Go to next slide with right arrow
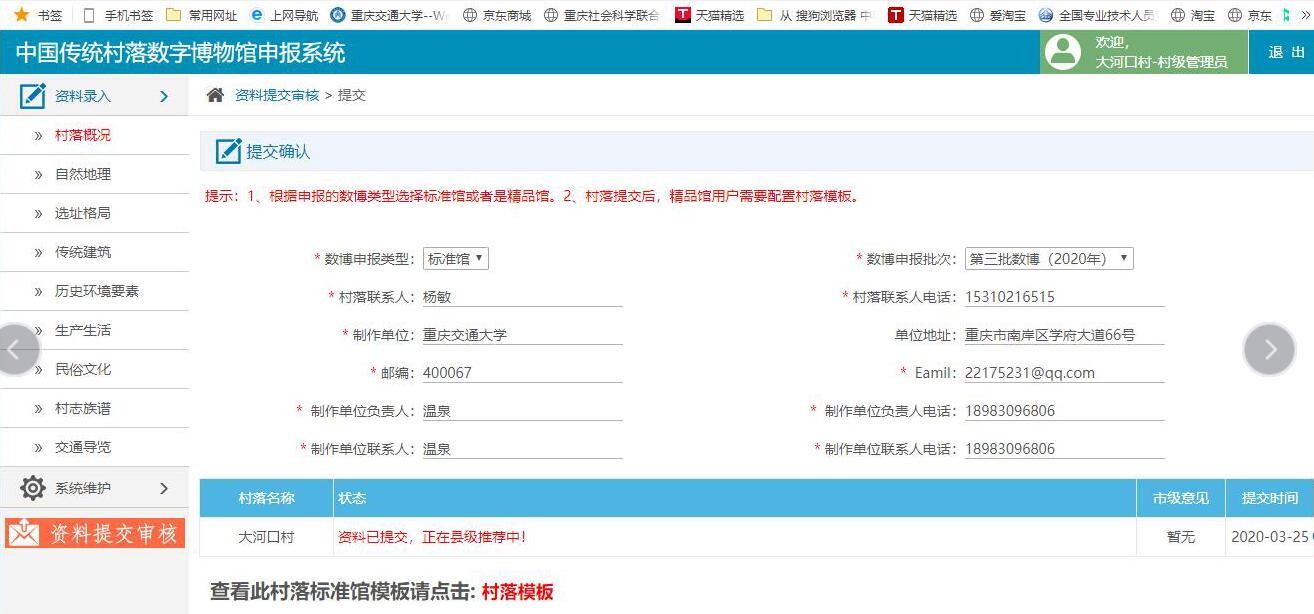Screen dimensions: 1314x614 [x=1269, y=349]
